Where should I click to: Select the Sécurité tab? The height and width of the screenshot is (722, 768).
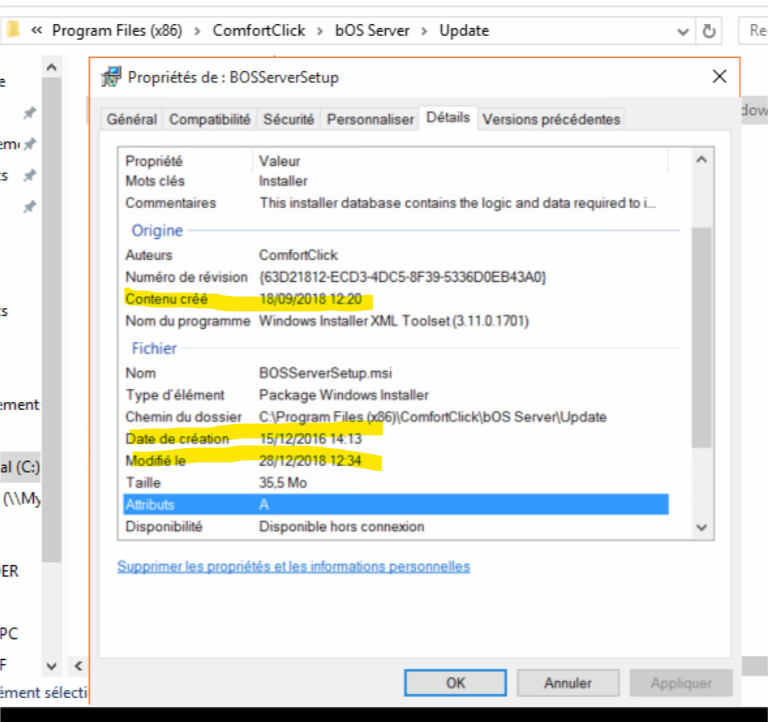tap(288, 119)
